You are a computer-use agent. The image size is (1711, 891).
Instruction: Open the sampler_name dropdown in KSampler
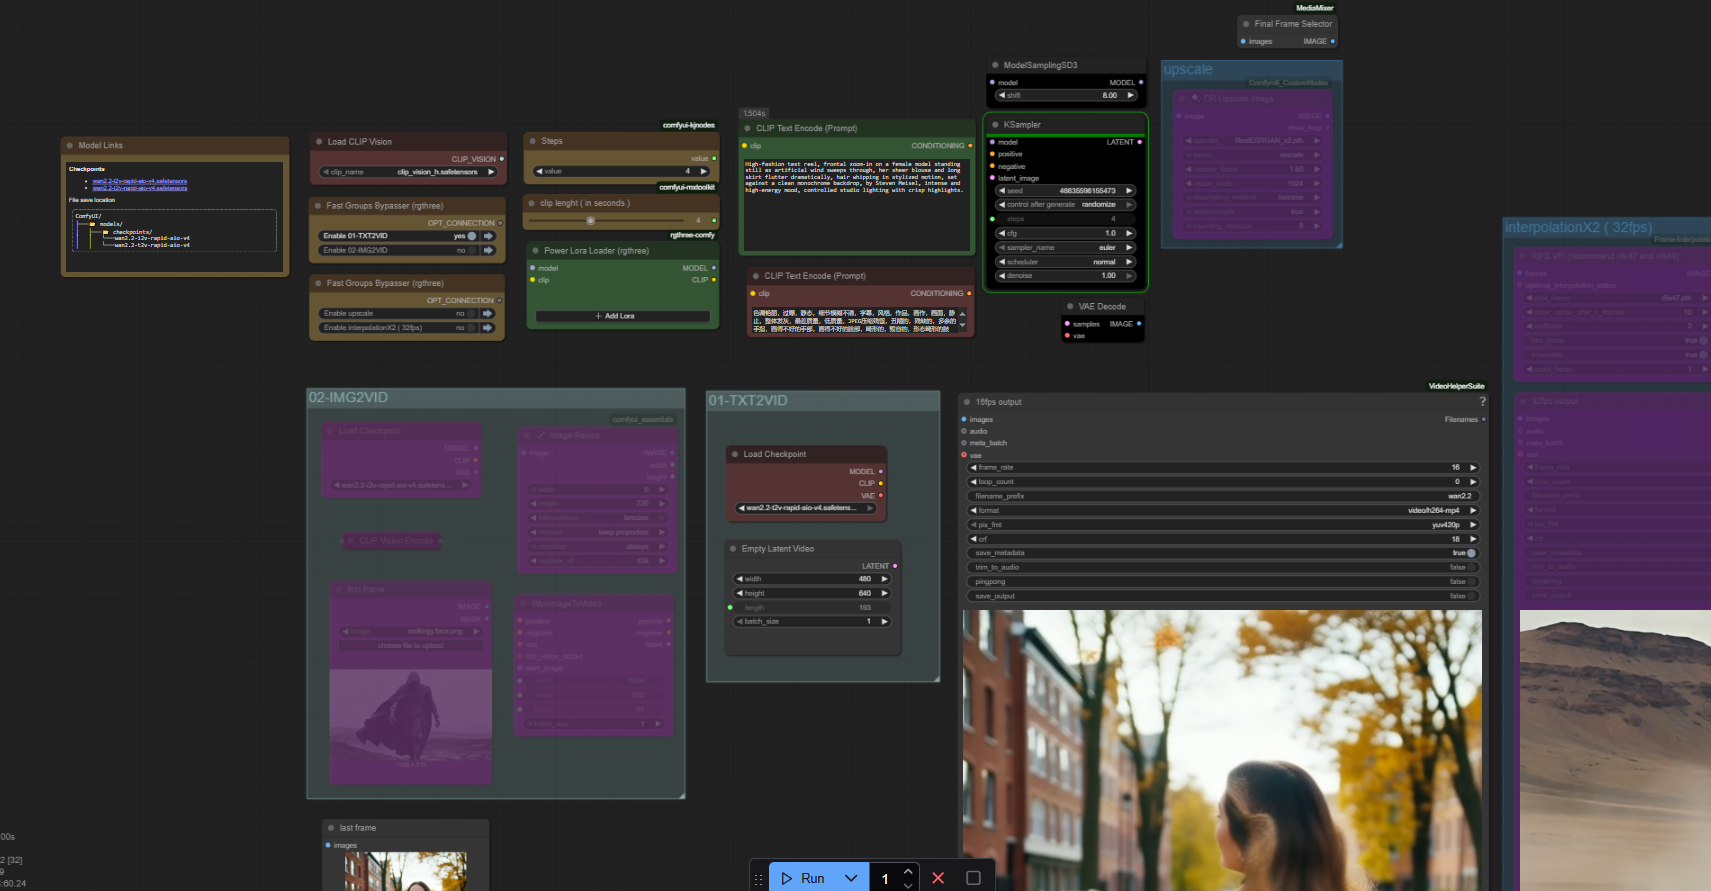(x=1066, y=248)
